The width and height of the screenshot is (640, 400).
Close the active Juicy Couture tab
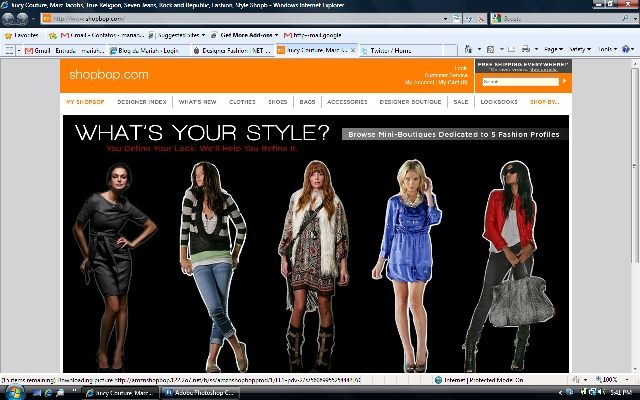353,50
